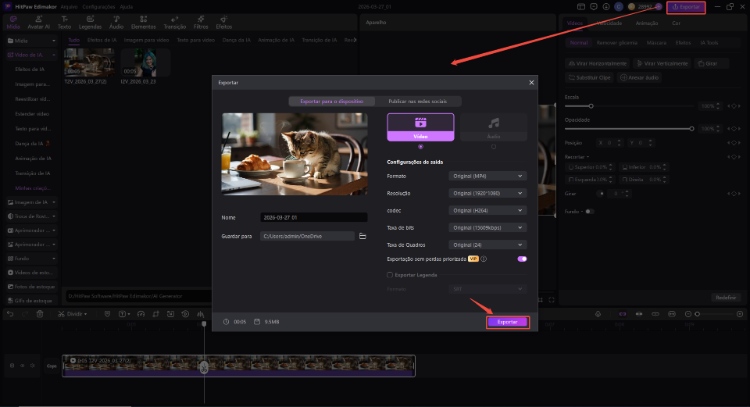
Task: Open the Taxa de Quadros dropdown
Action: click(487, 244)
